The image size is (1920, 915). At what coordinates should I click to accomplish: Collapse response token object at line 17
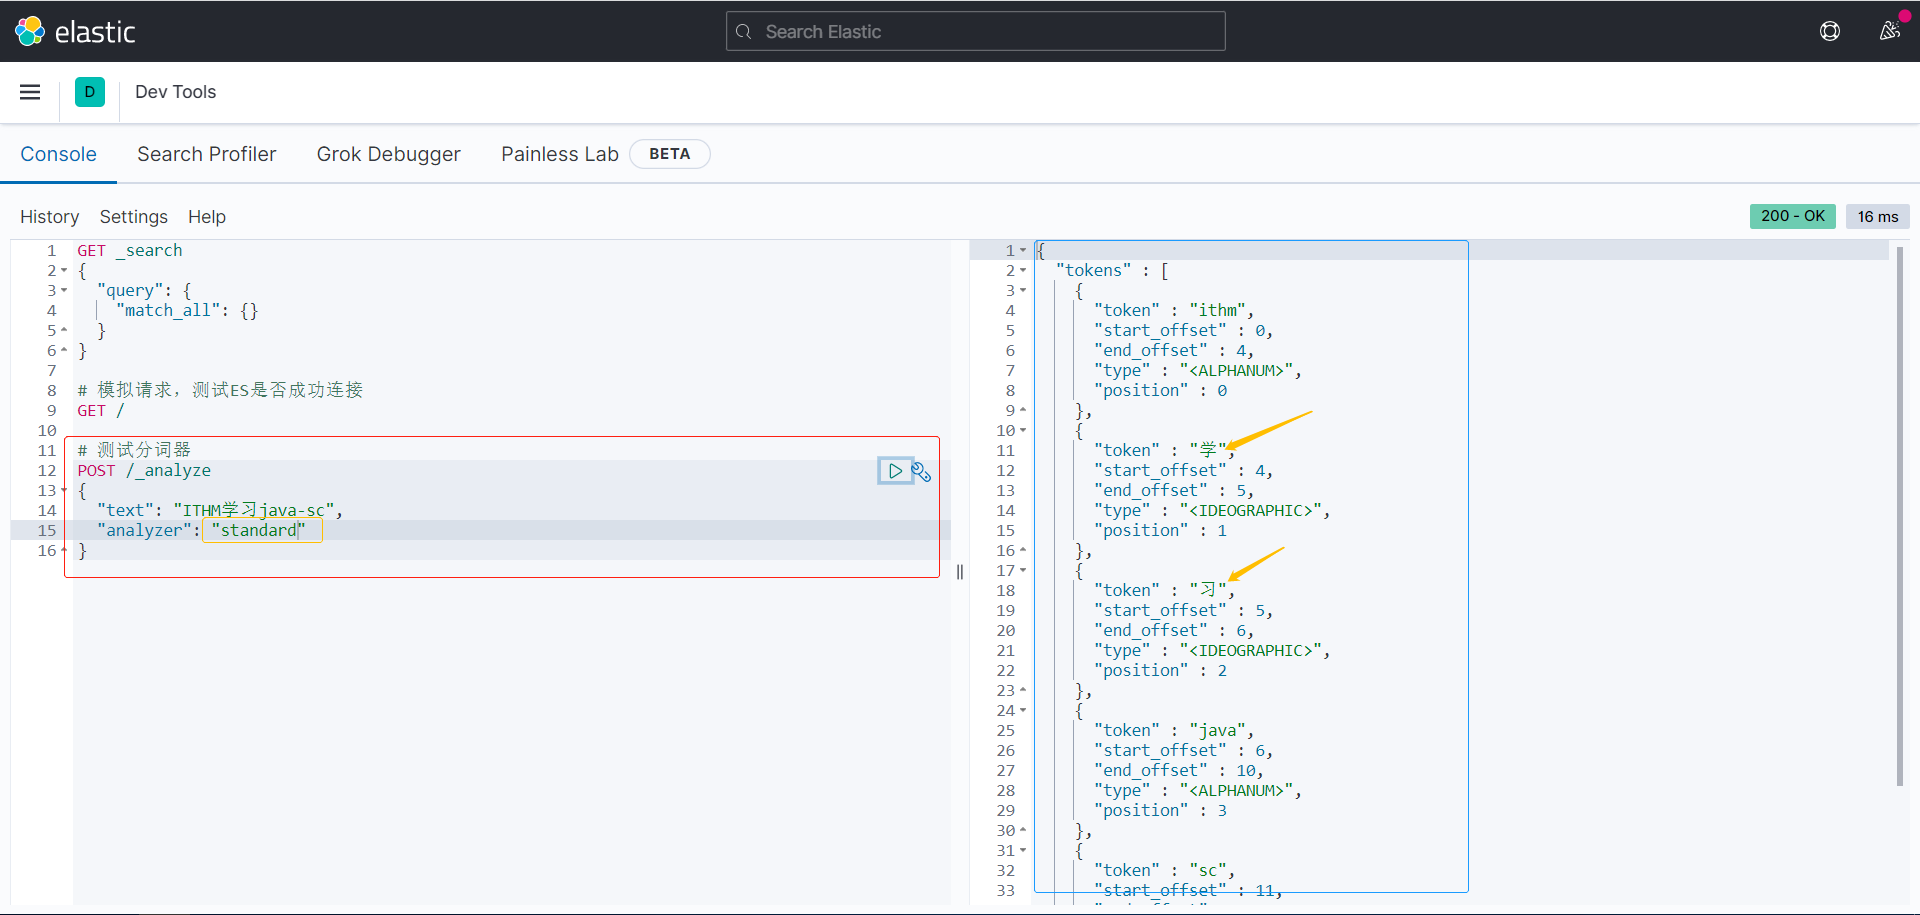pyautogui.click(x=1023, y=571)
